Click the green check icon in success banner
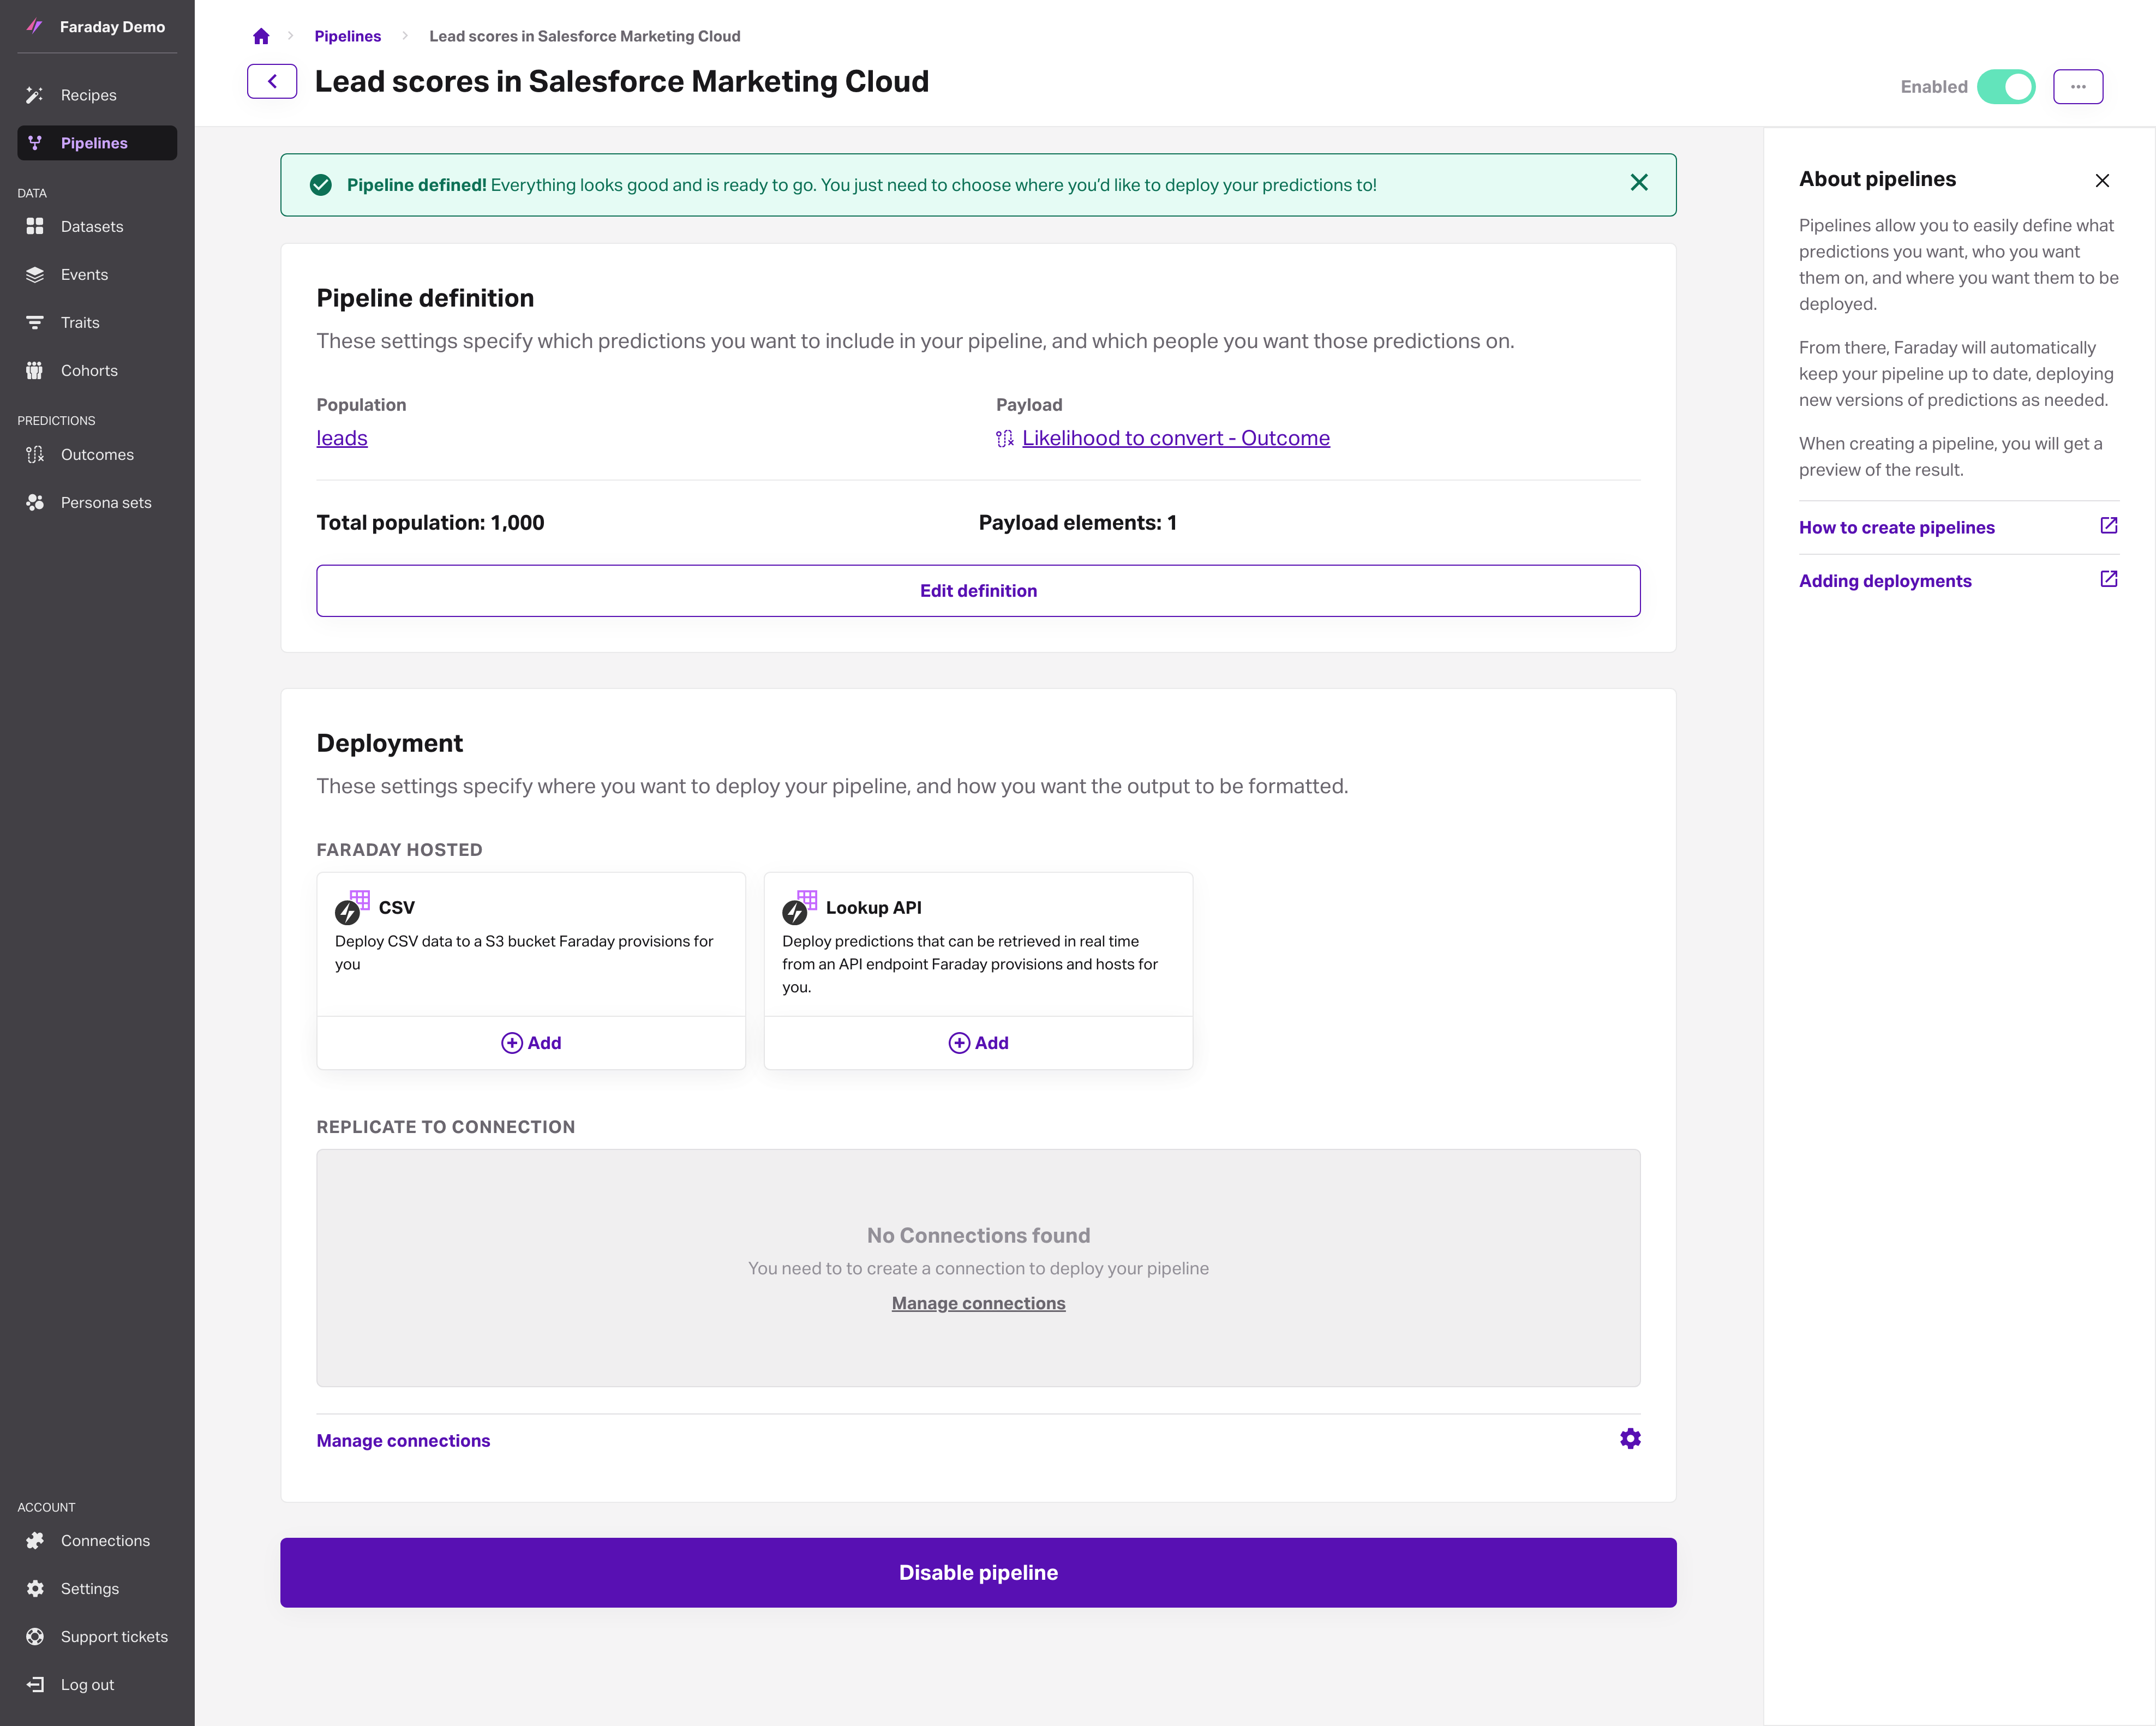 (321, 185)
